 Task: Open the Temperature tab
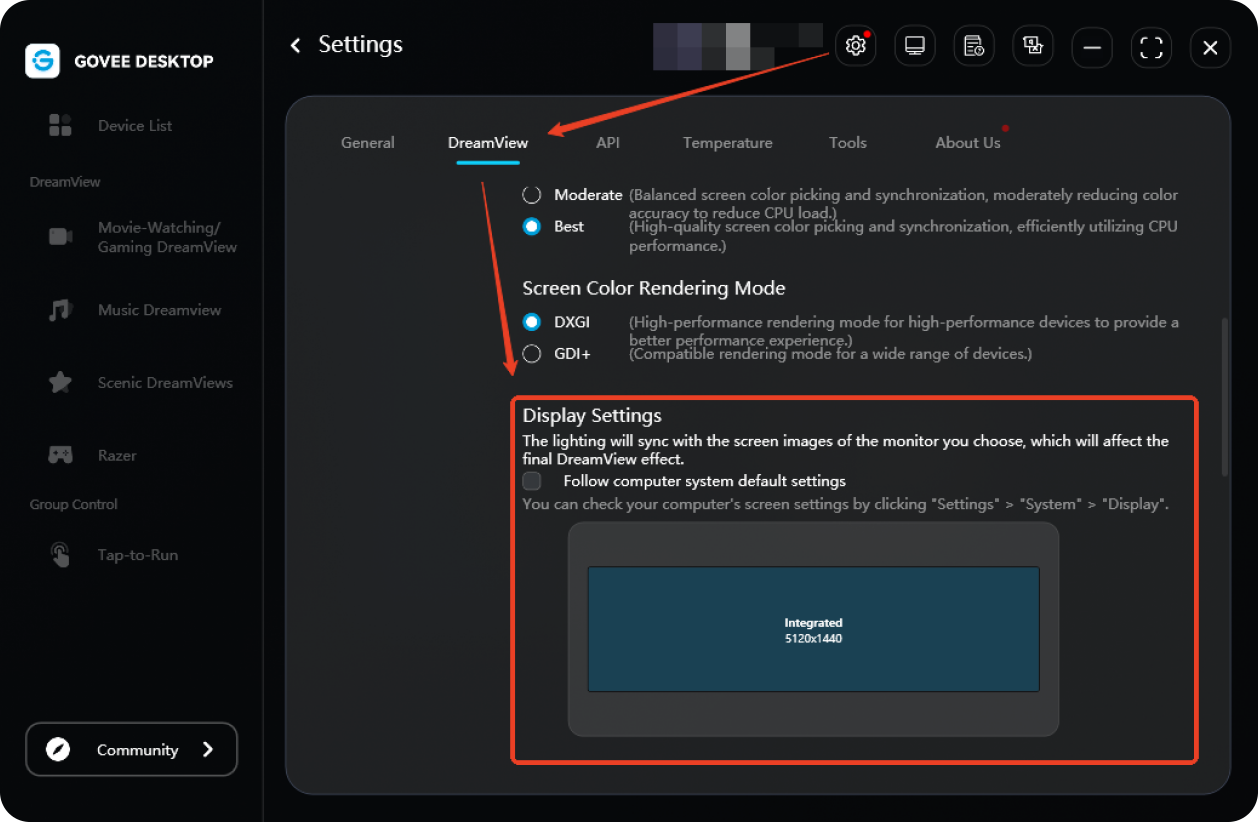click(x=727, y=143)
